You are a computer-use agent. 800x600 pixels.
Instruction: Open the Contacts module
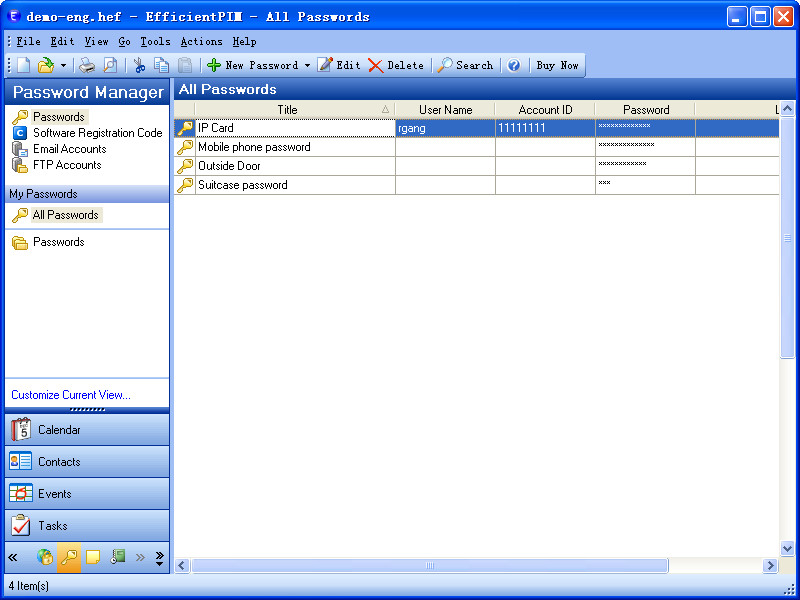click(87, 462)
